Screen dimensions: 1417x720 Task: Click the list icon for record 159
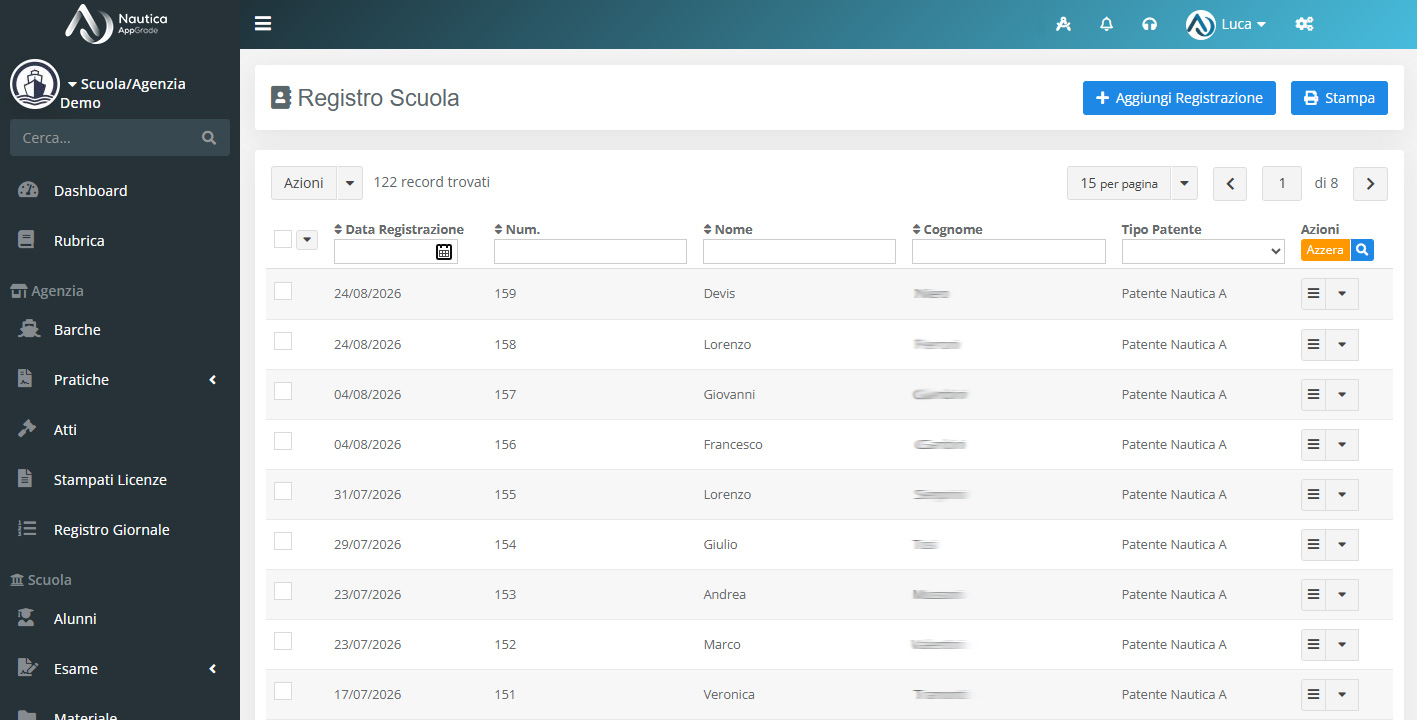tap(1314, 294)
